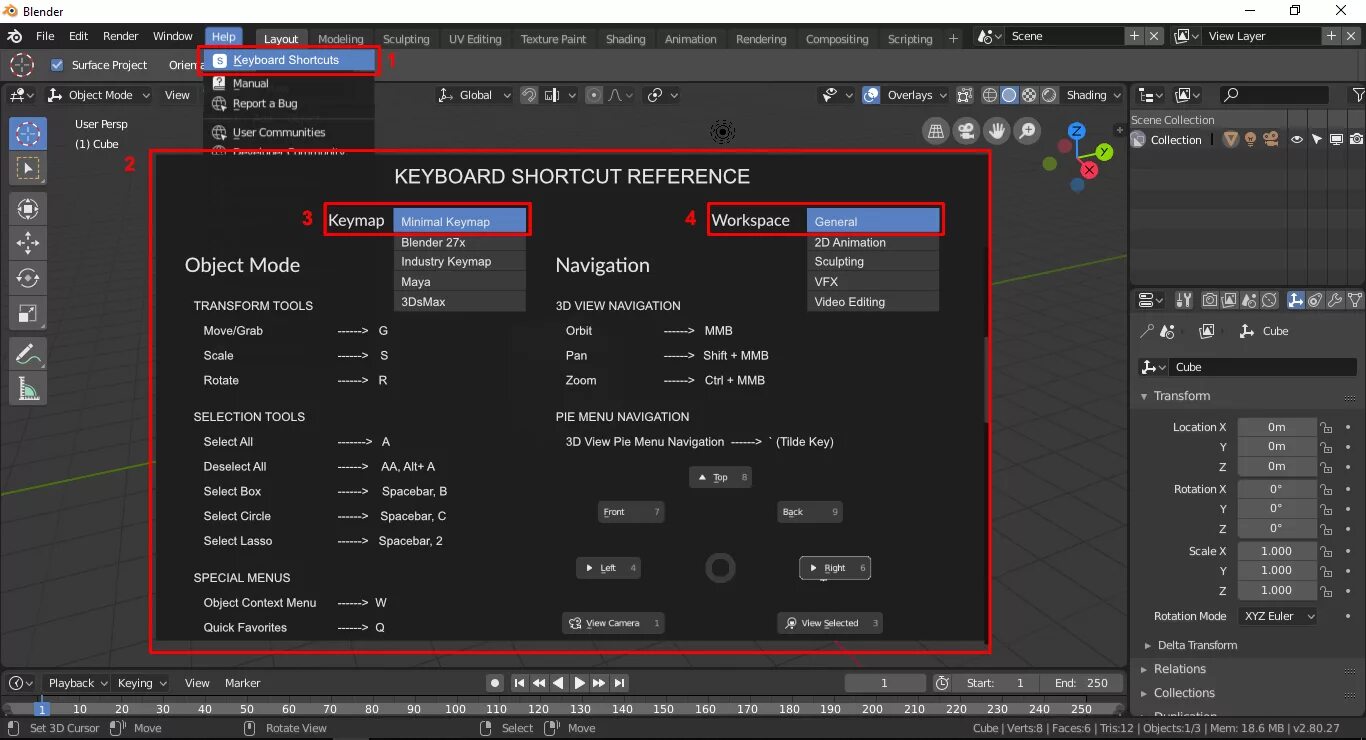
Task: Jump to timeline start frame
Action: pyautogui.click(x=519, y=683)
